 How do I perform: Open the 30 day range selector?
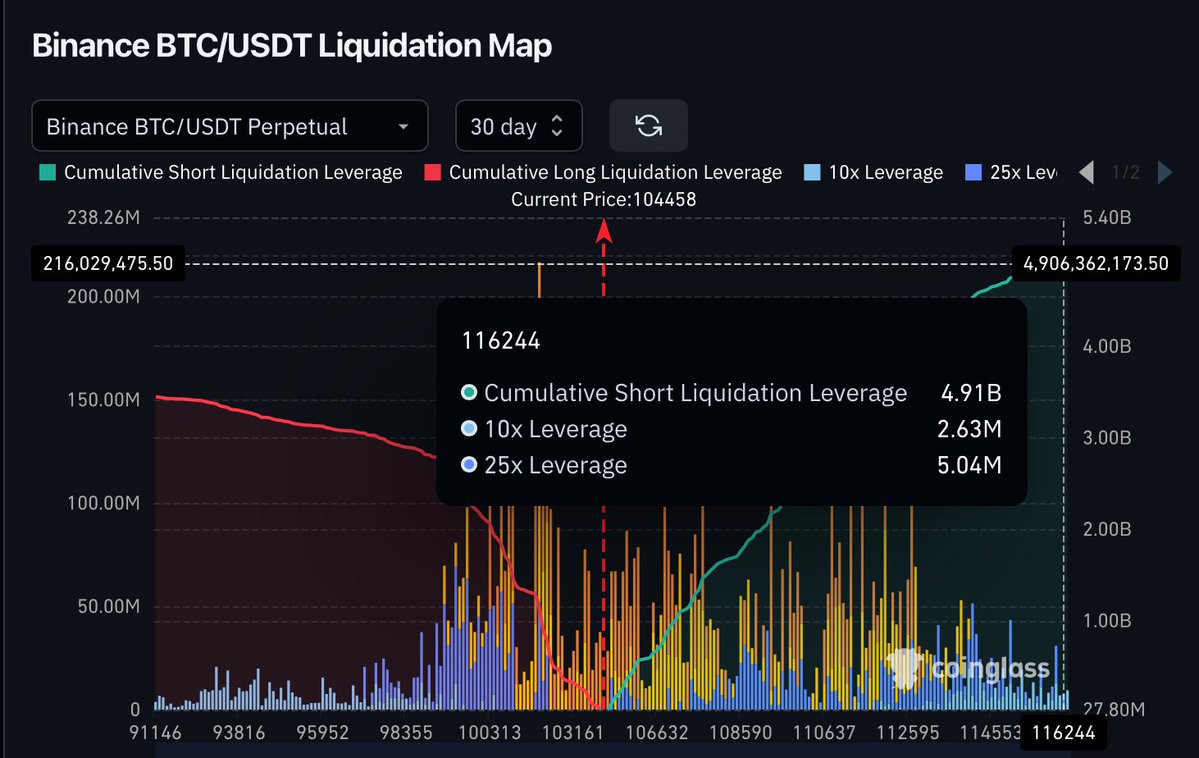pyautogui.click(x=518, y=125)
